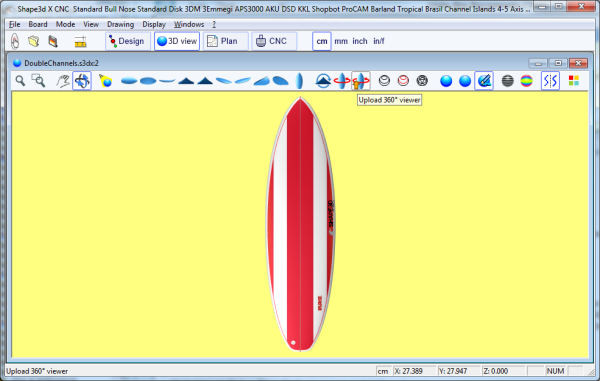This screenshot has height=381, width=600.
Task: Open the Windows menu
Action: pyautogui.click(x=189, y=24)
